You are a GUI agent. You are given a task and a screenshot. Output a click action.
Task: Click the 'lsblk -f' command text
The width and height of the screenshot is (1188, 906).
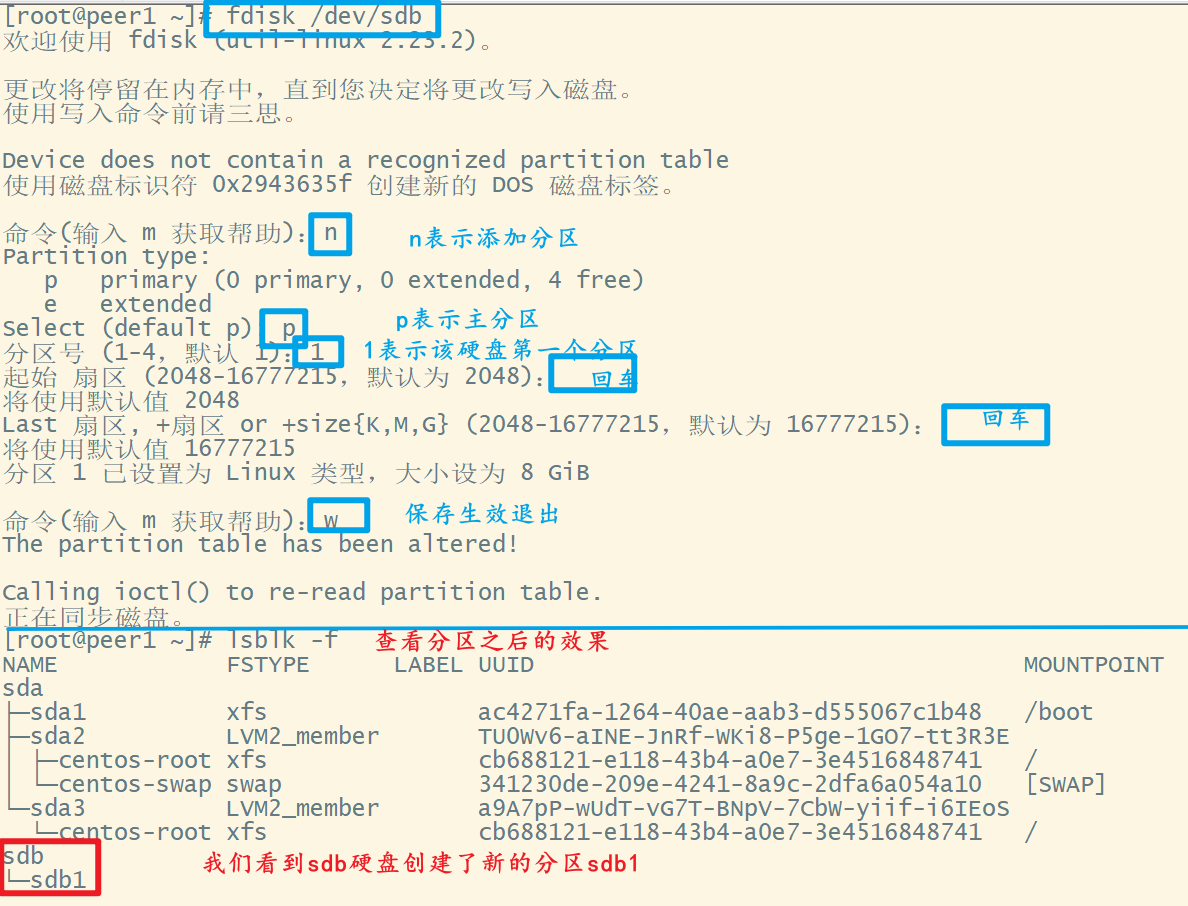click(x=283, y=640)
